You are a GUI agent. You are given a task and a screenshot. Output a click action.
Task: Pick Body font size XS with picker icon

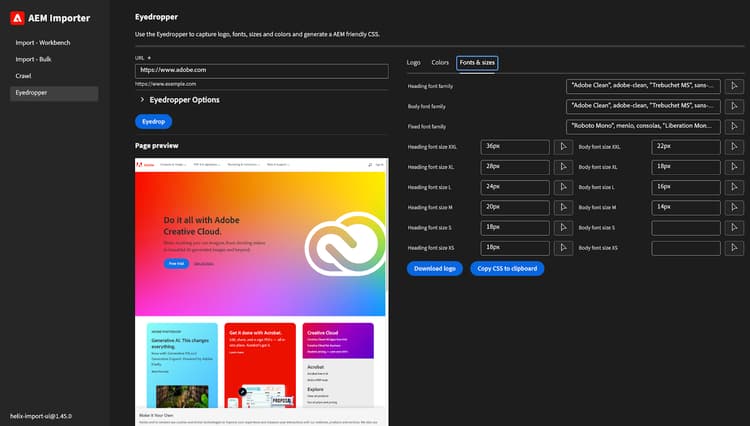click(734, 248)
